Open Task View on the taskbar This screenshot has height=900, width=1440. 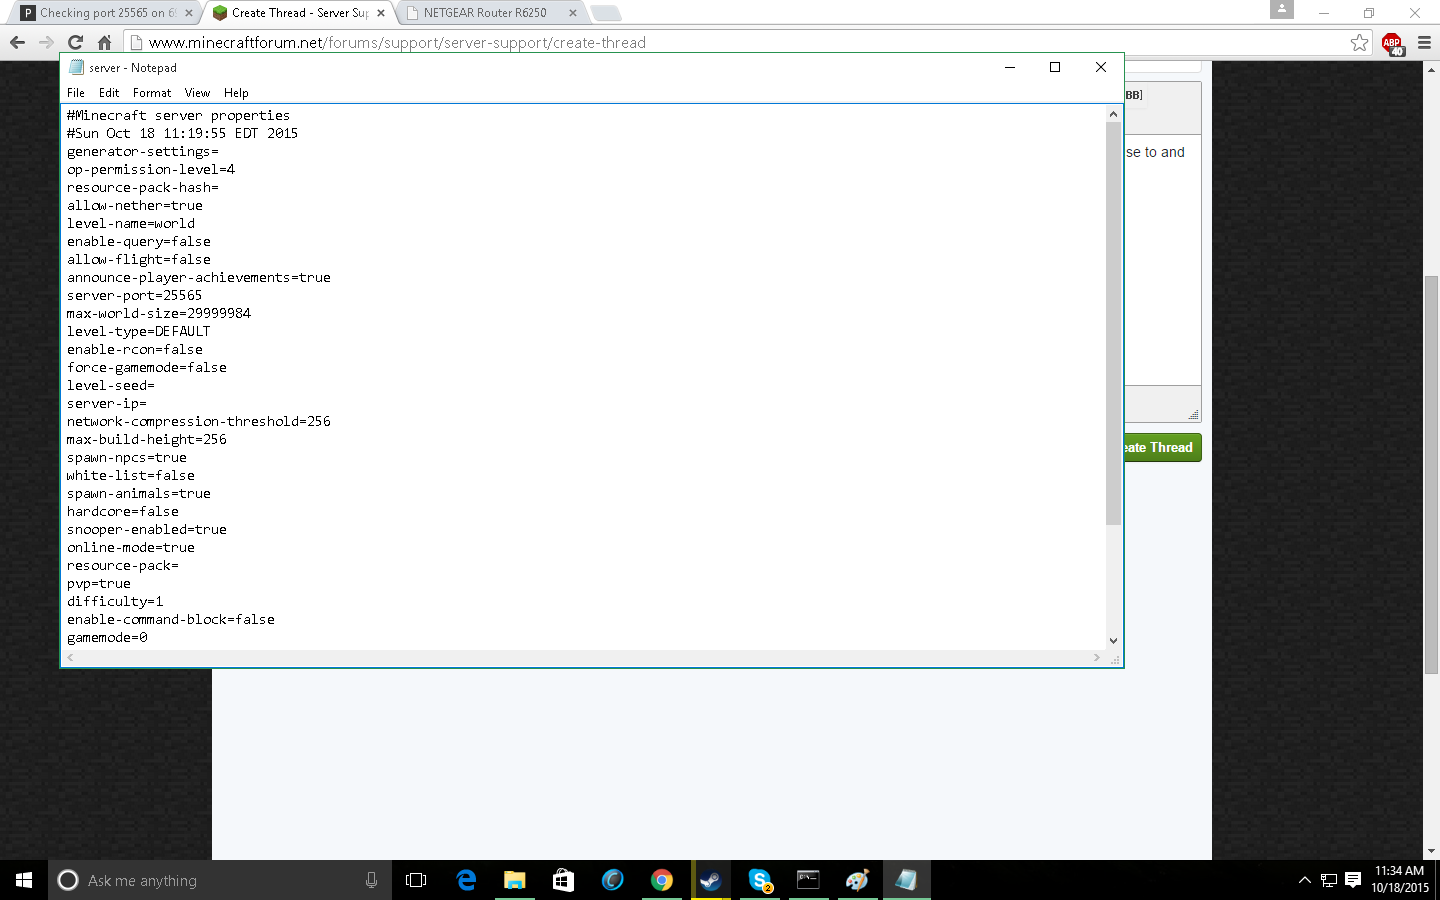(416, 880)
